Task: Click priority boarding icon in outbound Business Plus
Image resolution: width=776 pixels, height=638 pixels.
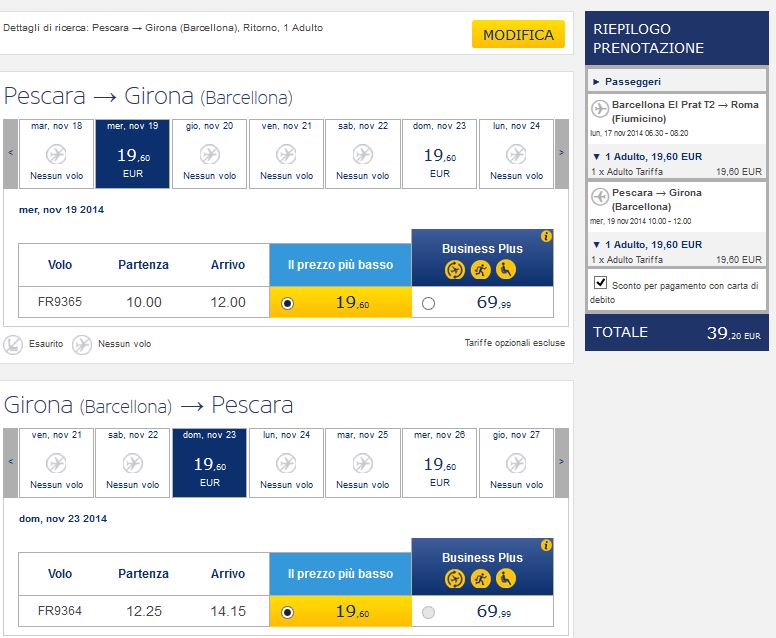Action: pos(482,269)
